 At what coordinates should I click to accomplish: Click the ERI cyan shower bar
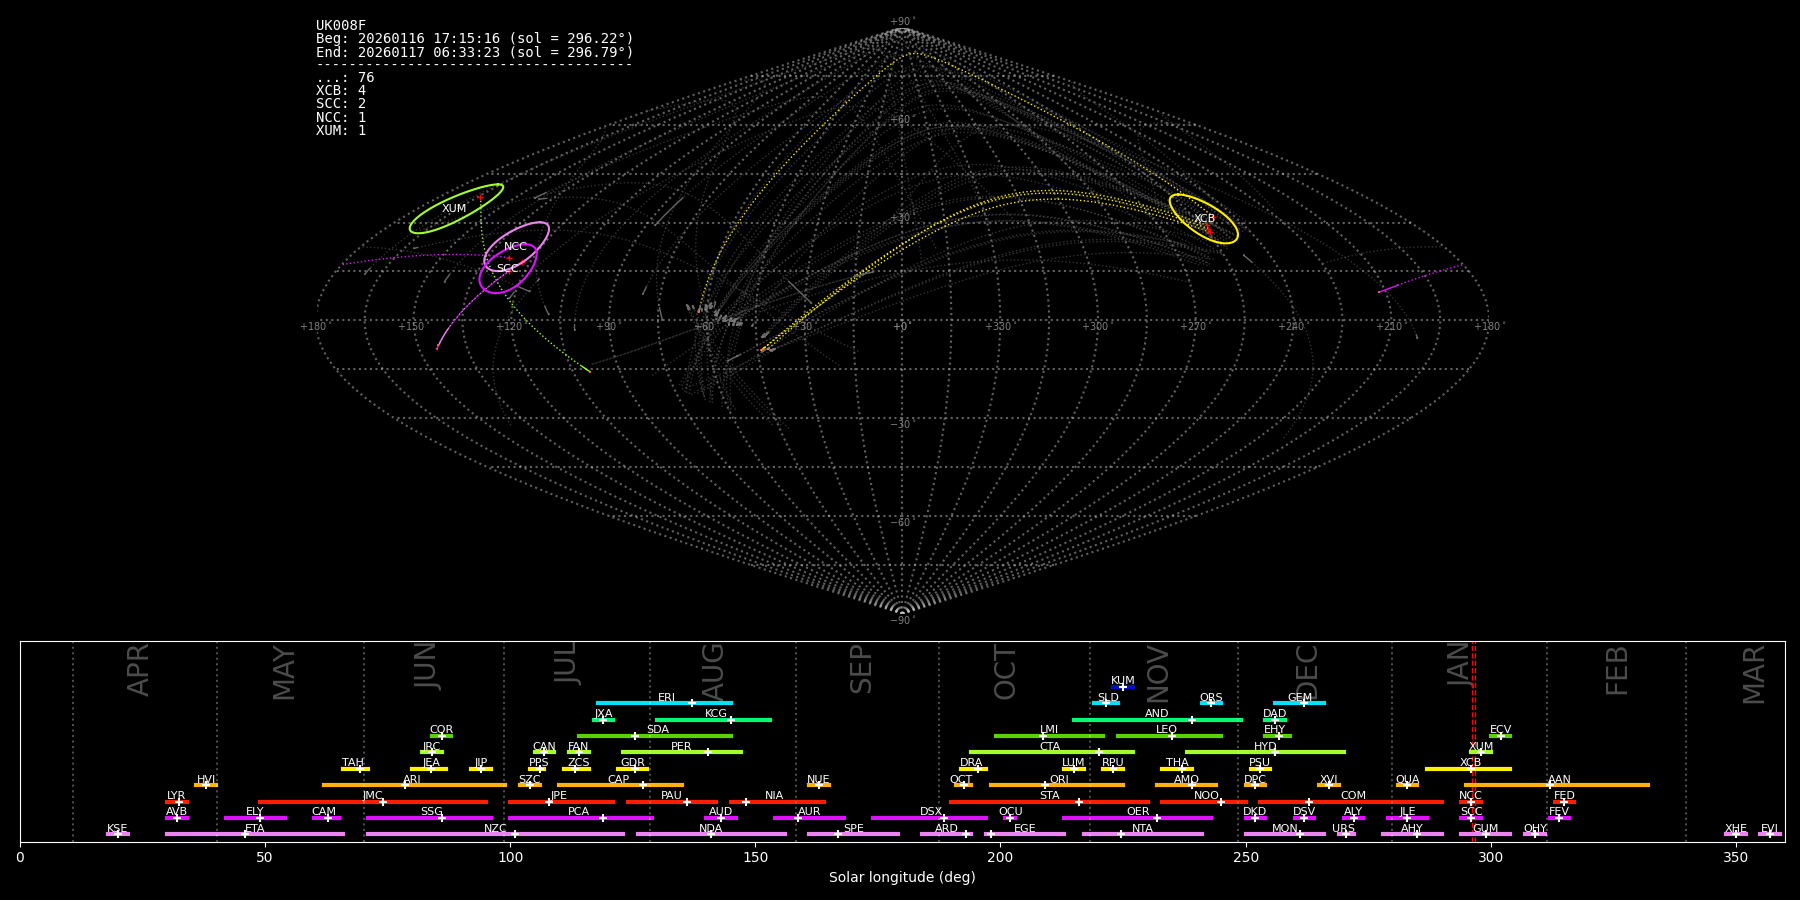click(664, 703)
